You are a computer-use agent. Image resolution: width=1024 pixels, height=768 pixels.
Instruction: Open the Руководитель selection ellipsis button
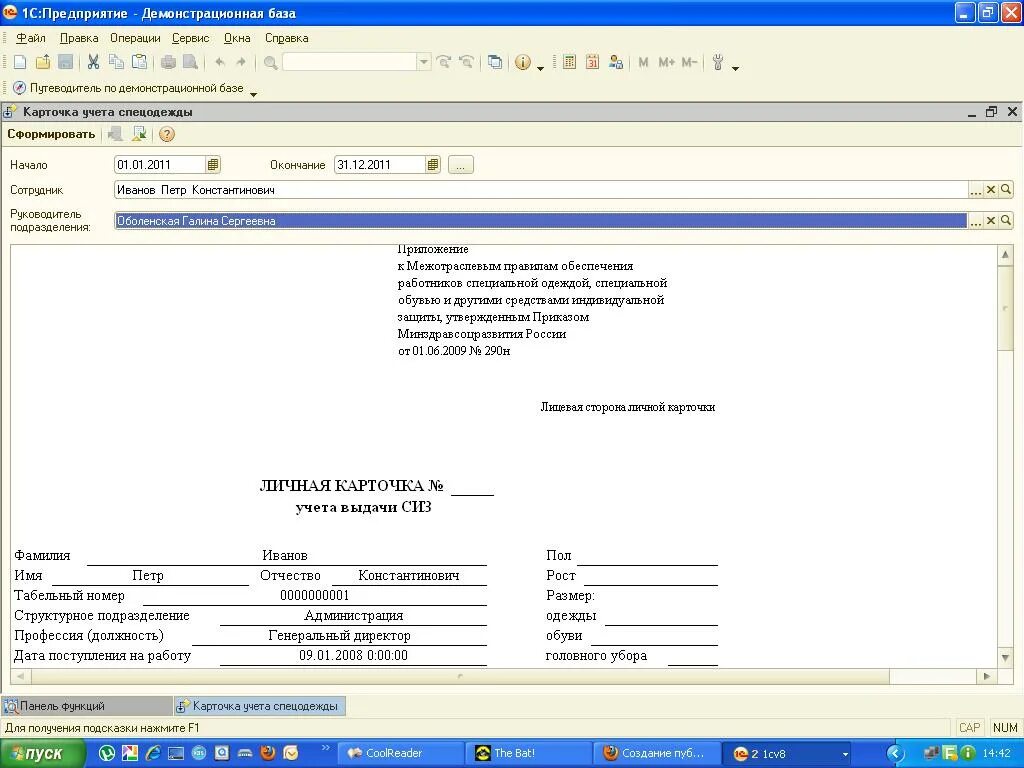point(976,221)
